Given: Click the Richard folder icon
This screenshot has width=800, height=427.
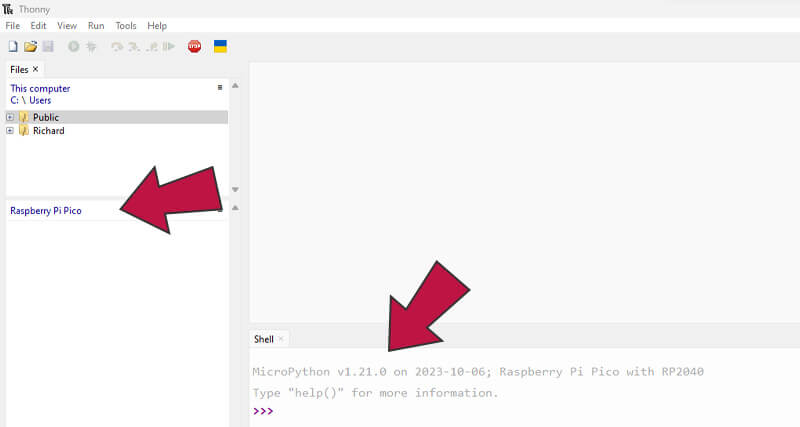Looking at the screenshot, I should (23, 131).
